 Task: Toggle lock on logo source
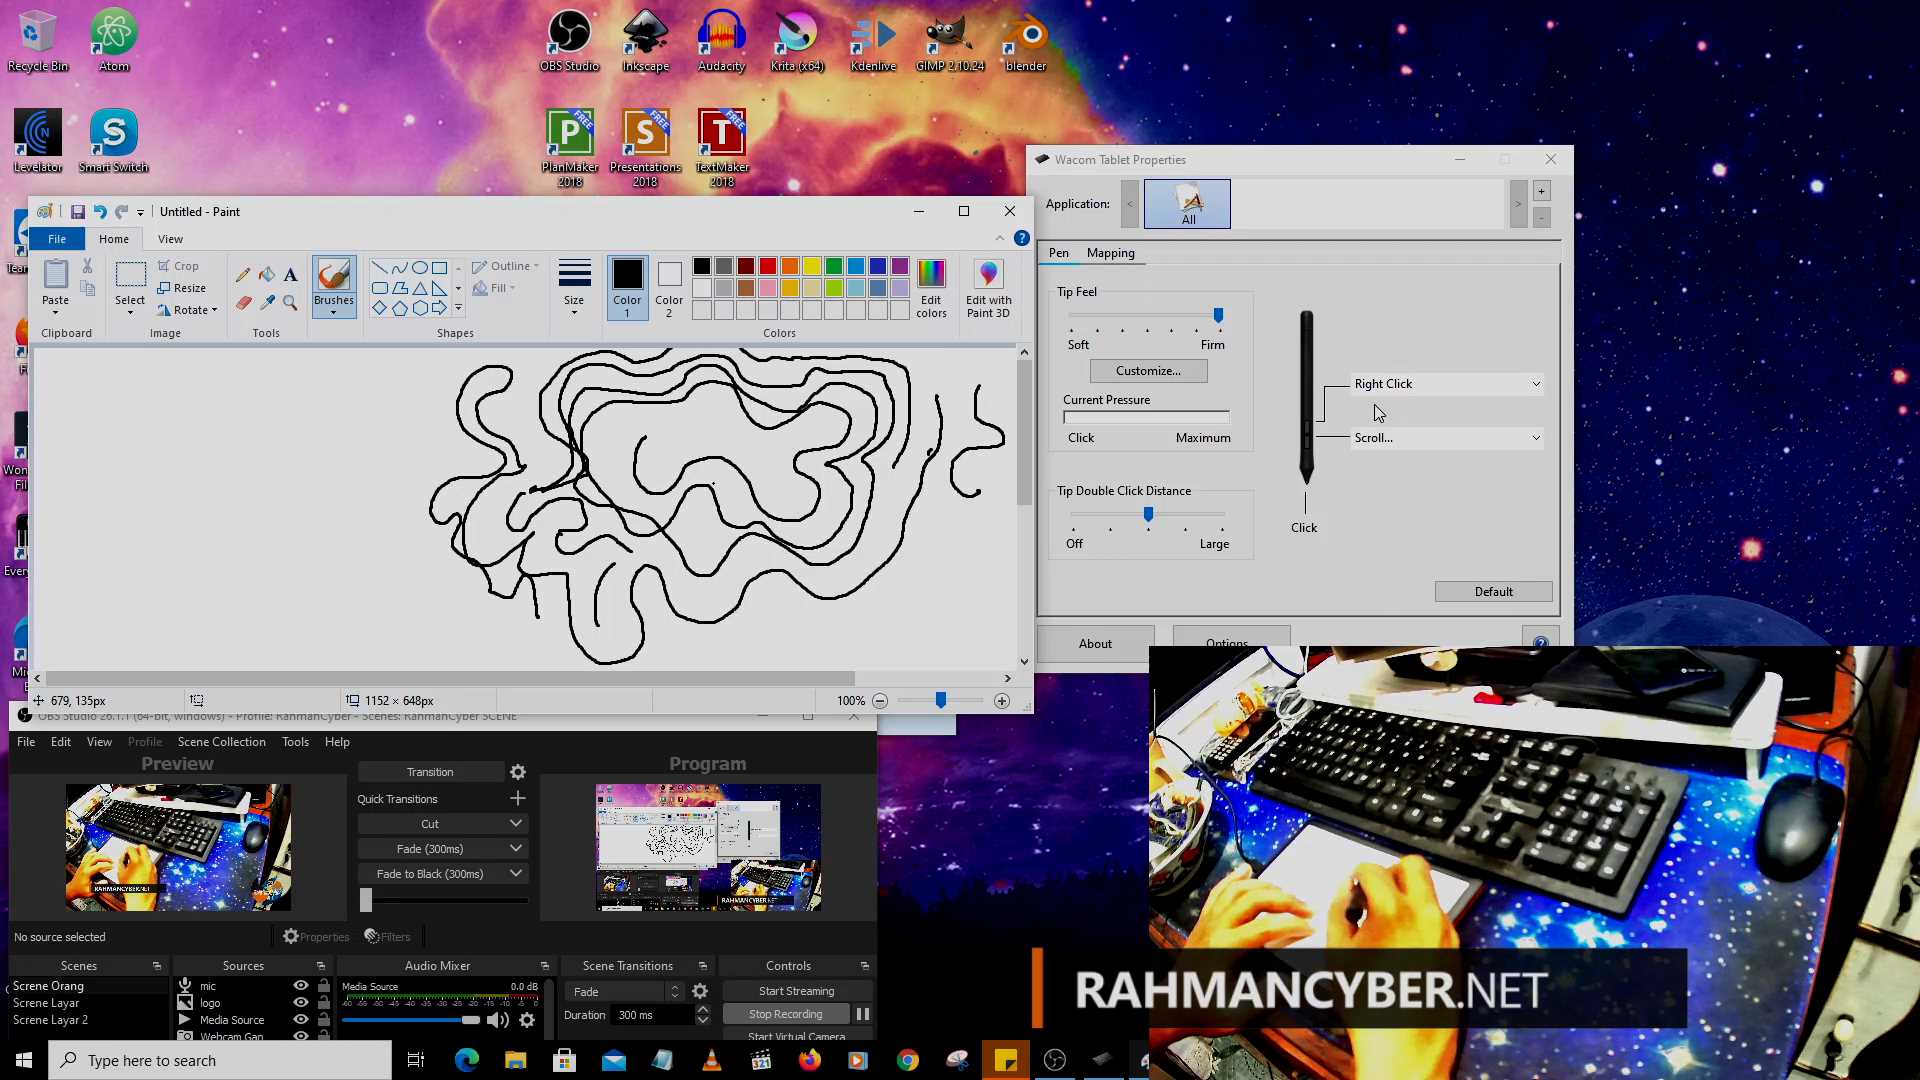pos(323,1003)
